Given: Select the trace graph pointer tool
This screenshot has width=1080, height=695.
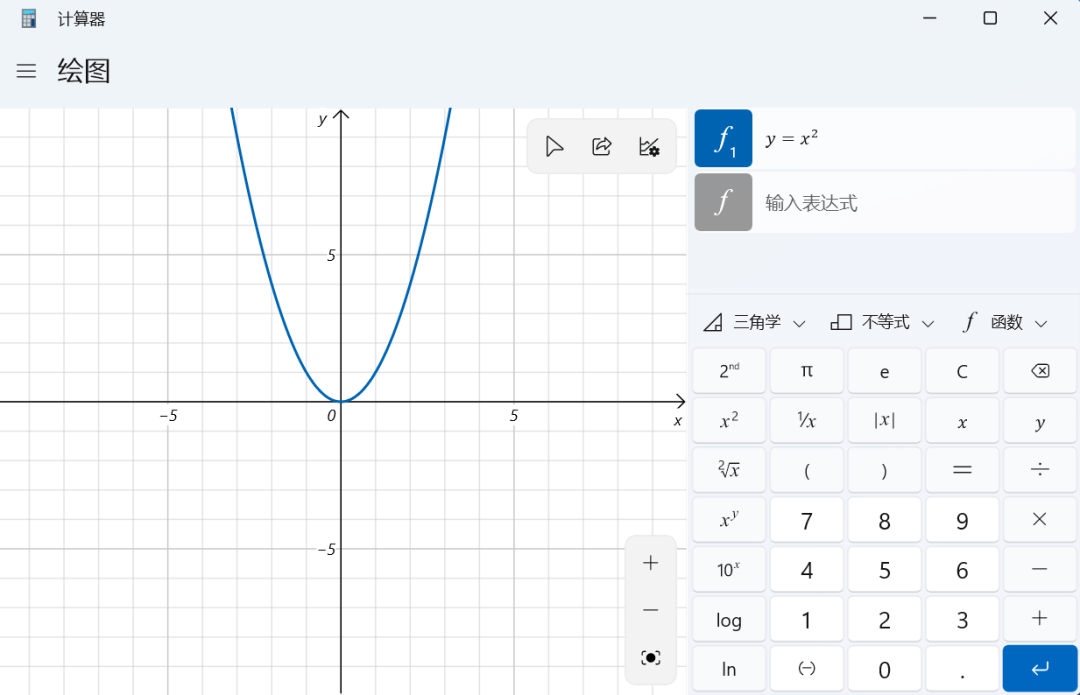Looking at the screenshot, I should click(x=554, y=146).
